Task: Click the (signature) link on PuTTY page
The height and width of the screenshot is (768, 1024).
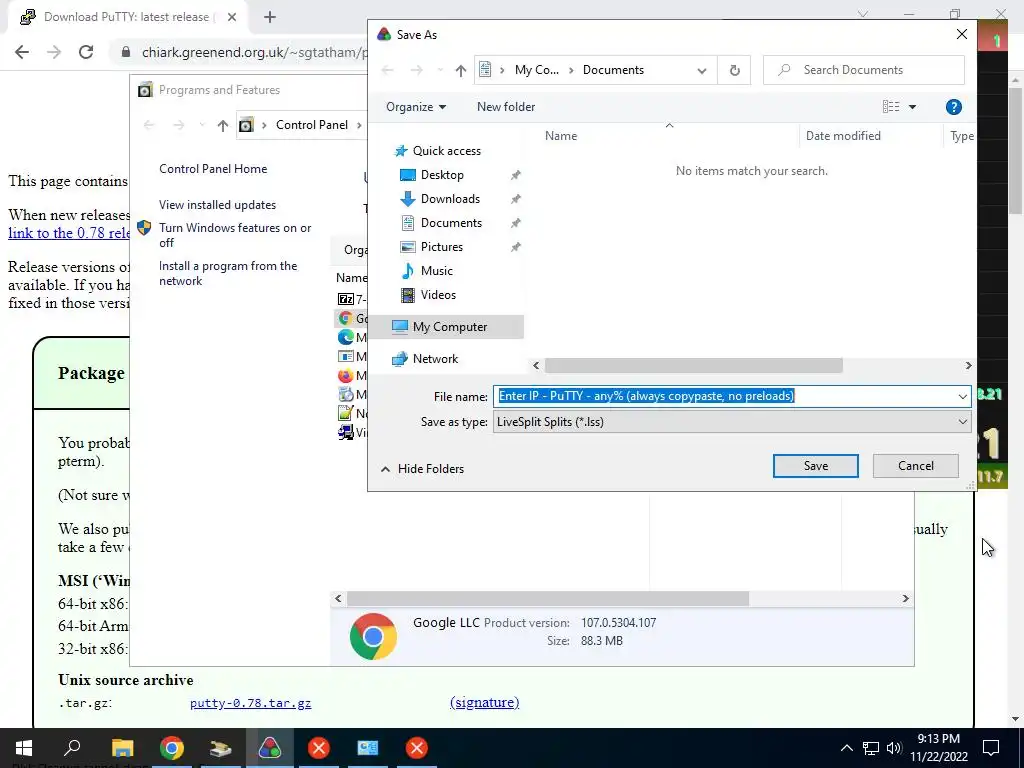Action: click(485, 702)
